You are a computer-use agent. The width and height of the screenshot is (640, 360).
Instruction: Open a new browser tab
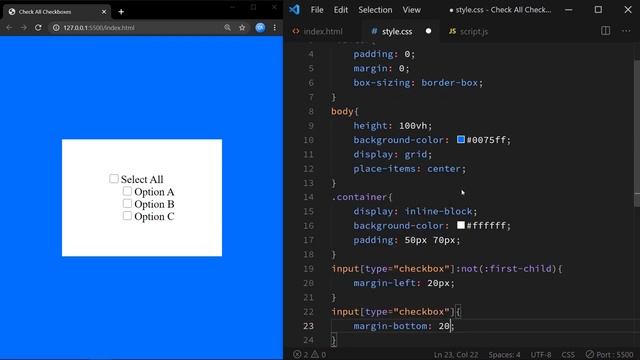(121, 12)
